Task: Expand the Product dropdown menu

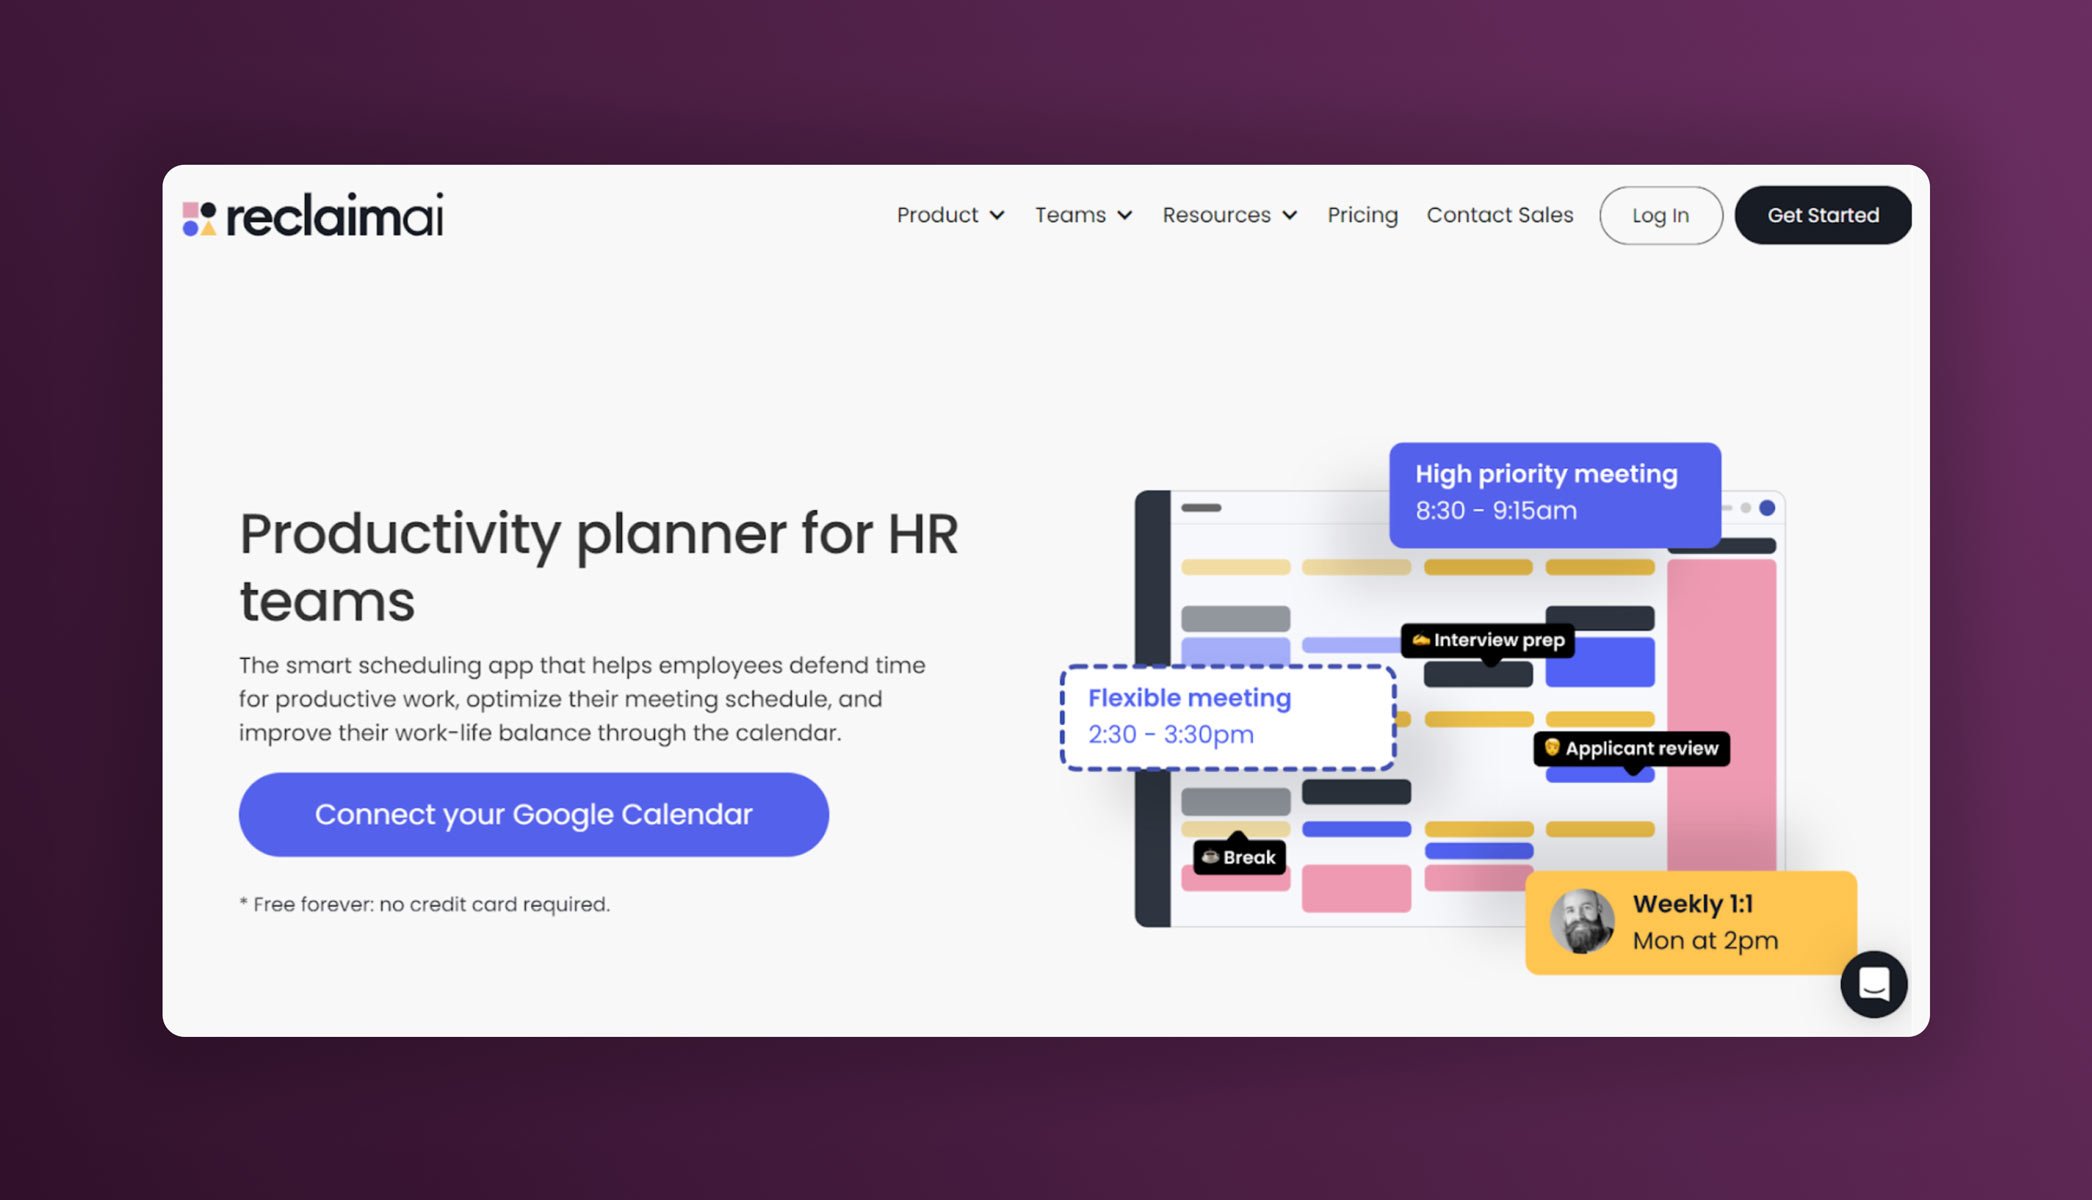Action: click(950, 215)
